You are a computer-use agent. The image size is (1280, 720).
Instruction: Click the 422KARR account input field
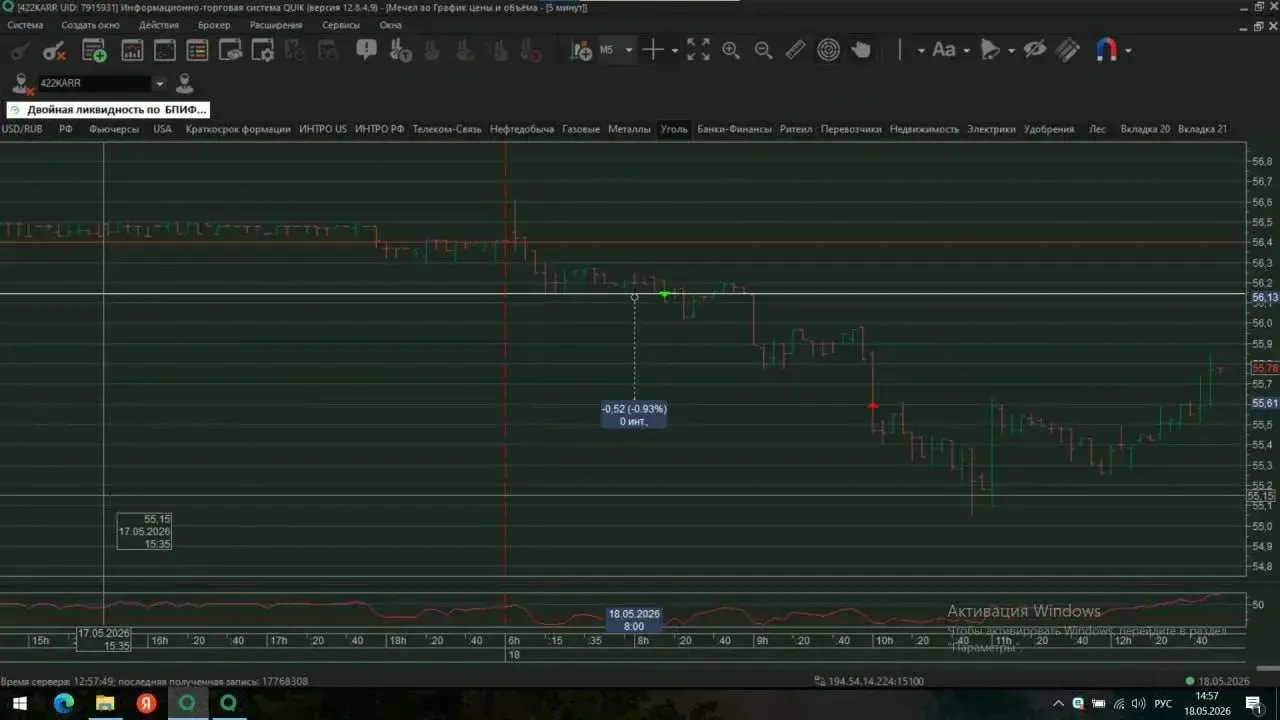click(x=95, y=84)
